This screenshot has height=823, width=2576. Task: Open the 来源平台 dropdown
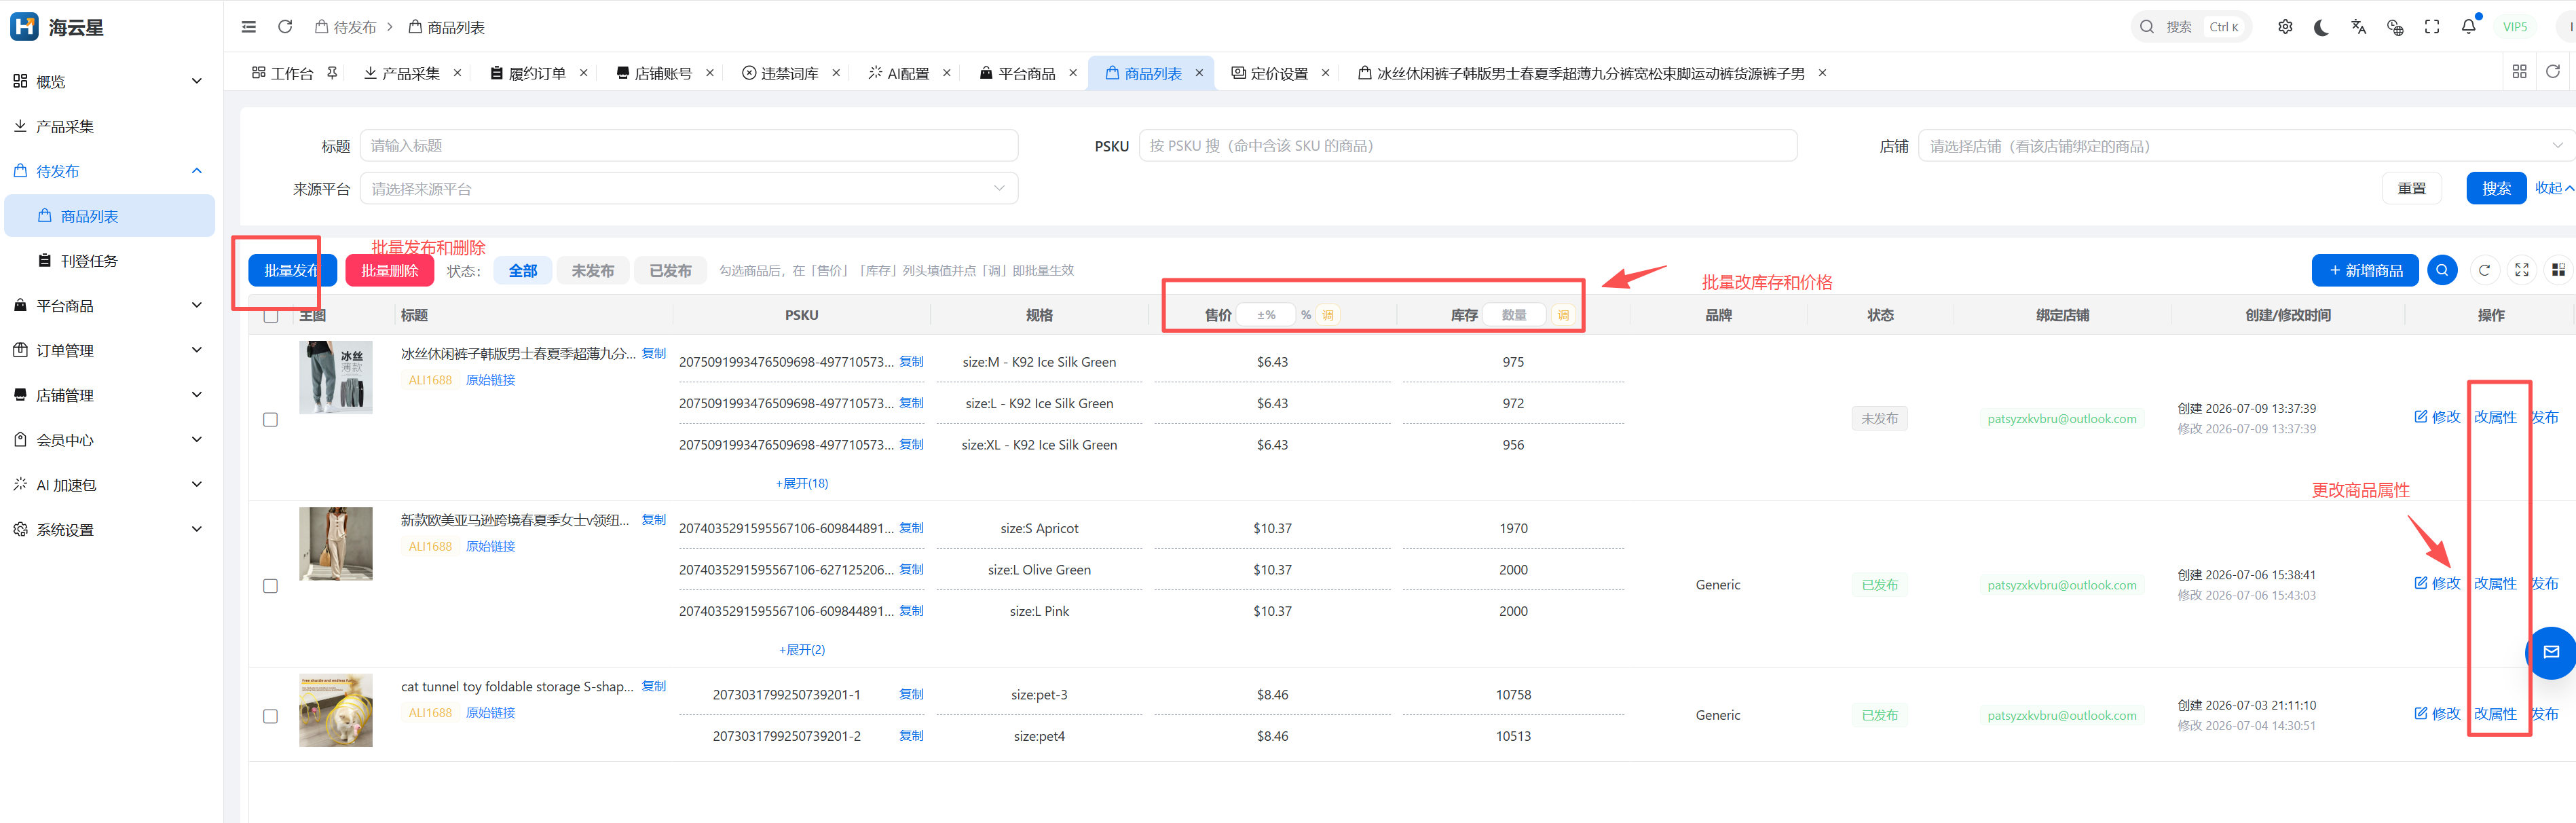pyautogui.click(x=689, y=189)
